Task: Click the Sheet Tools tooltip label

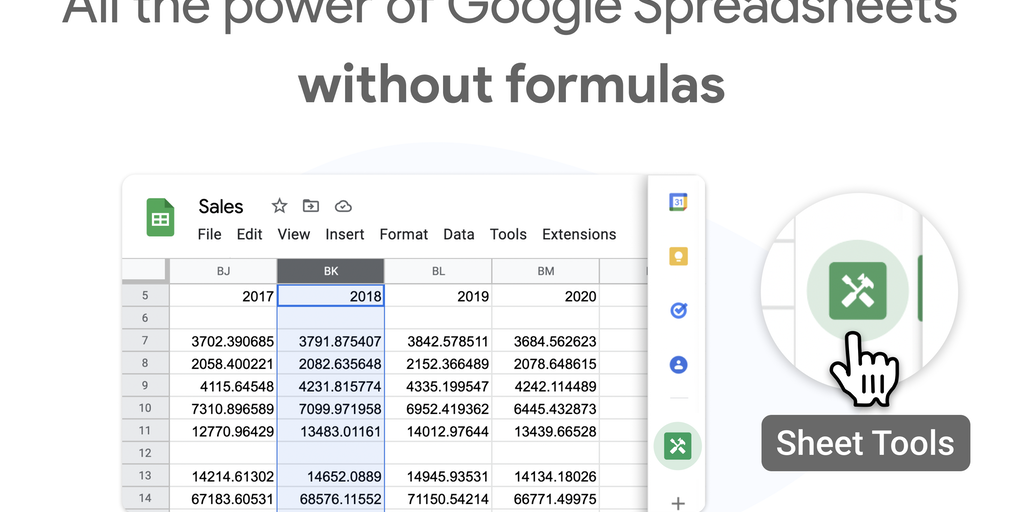Action: click(x=865, y=443)
